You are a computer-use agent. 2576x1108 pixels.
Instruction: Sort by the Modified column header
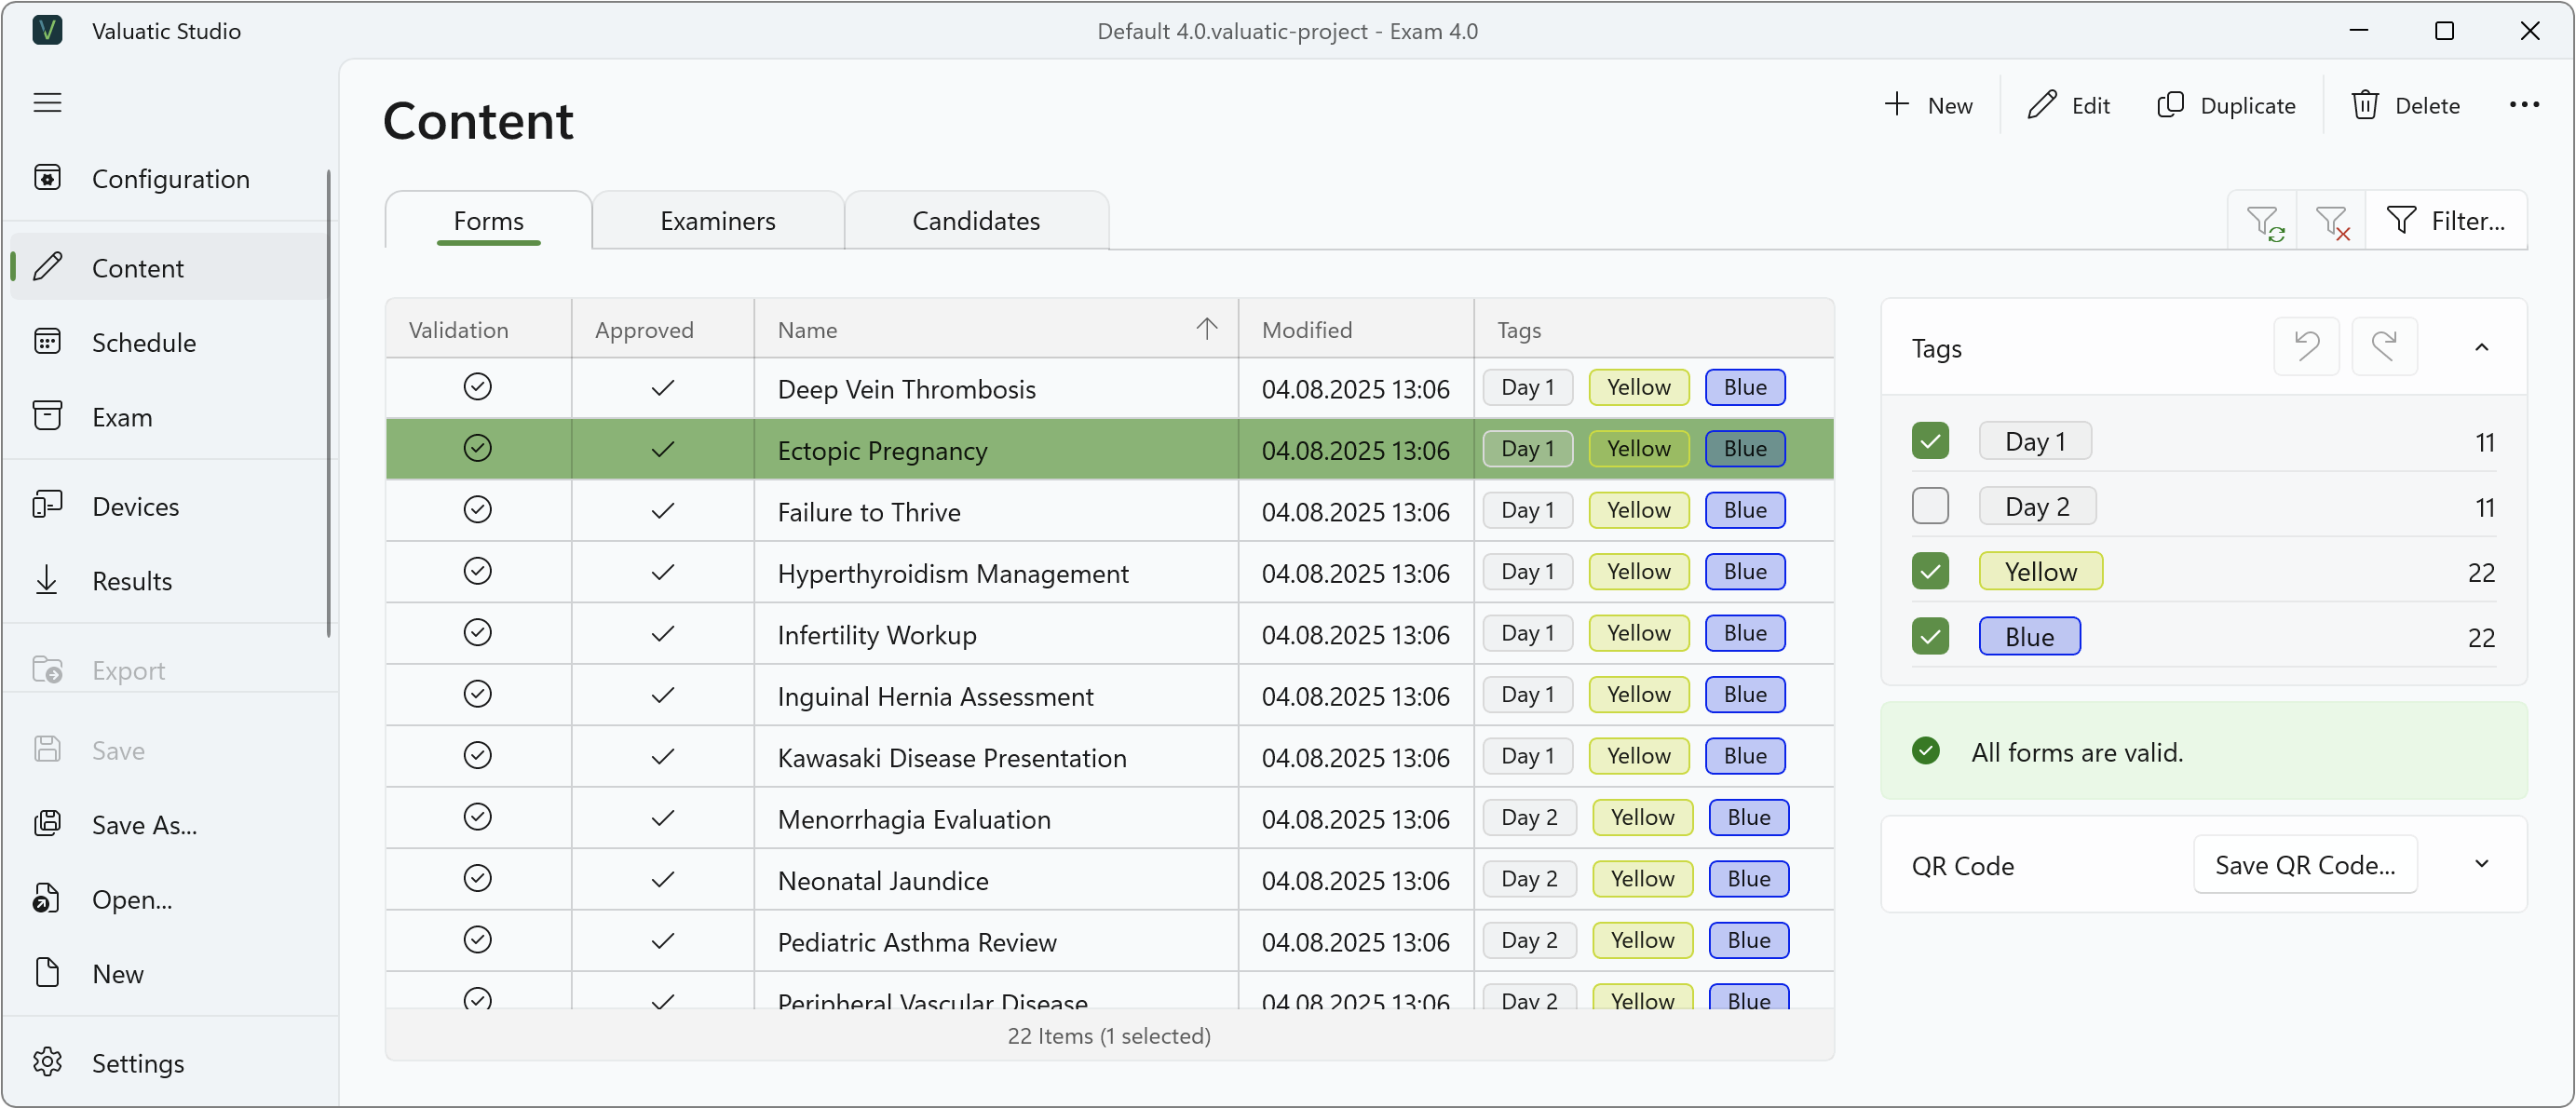click(x=1356, y=329)
